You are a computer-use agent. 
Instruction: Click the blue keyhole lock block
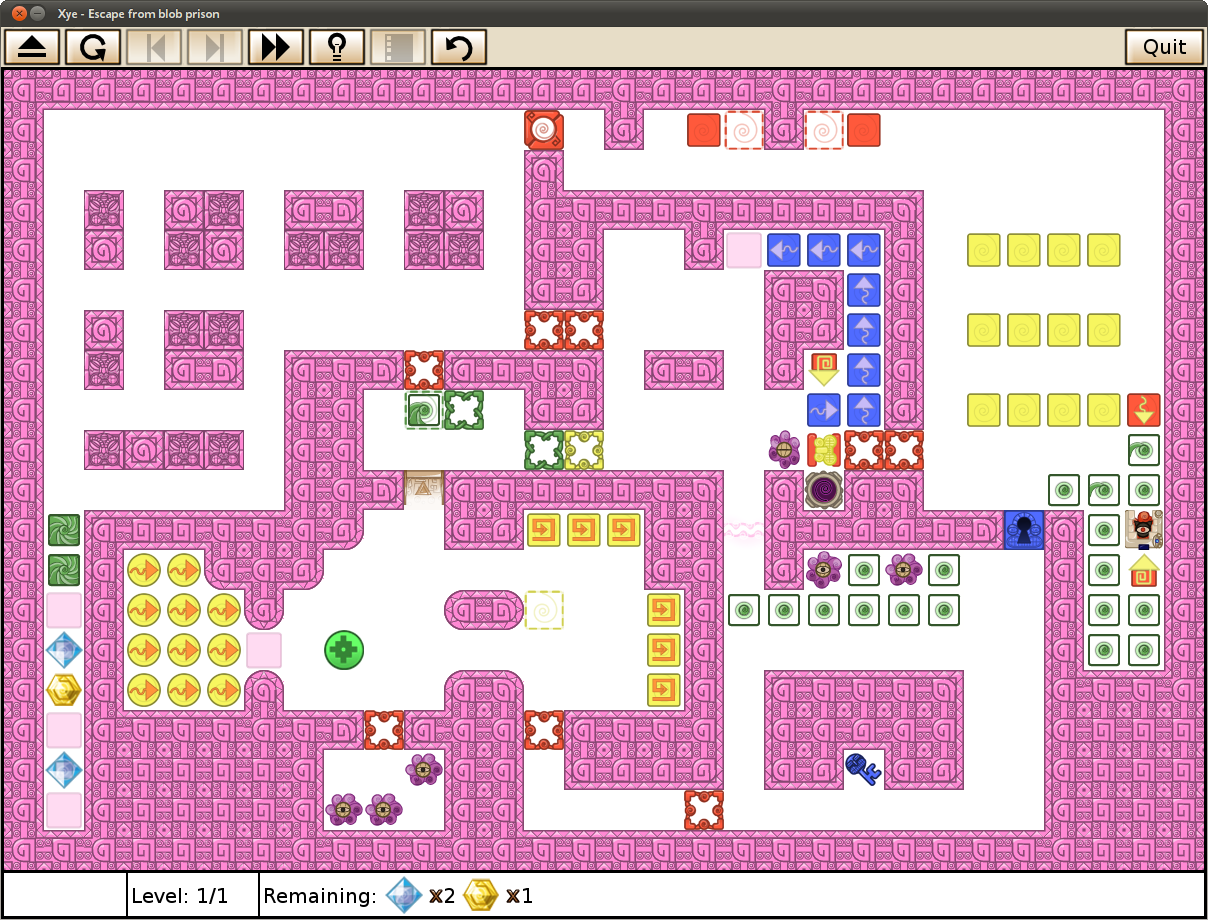1024,530
